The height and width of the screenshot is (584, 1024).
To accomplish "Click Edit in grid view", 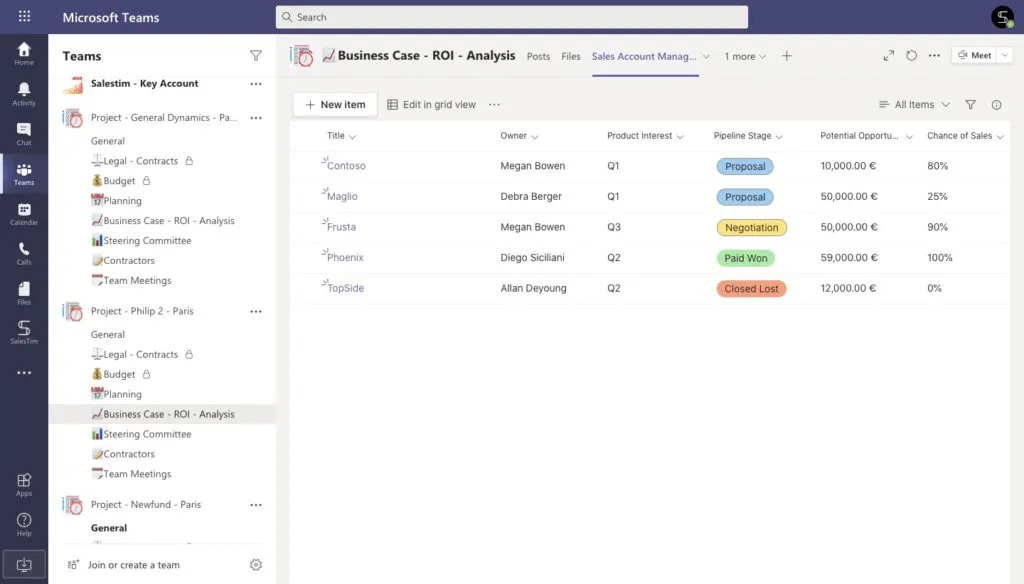I will pos(432,105).
